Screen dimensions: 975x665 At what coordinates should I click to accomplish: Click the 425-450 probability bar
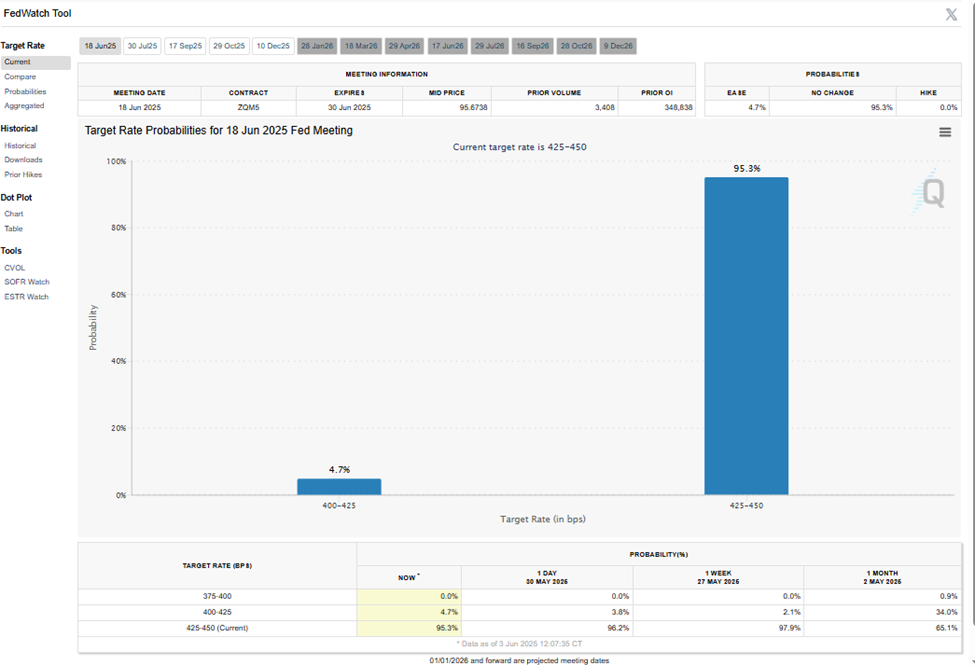tap(746, 336)
